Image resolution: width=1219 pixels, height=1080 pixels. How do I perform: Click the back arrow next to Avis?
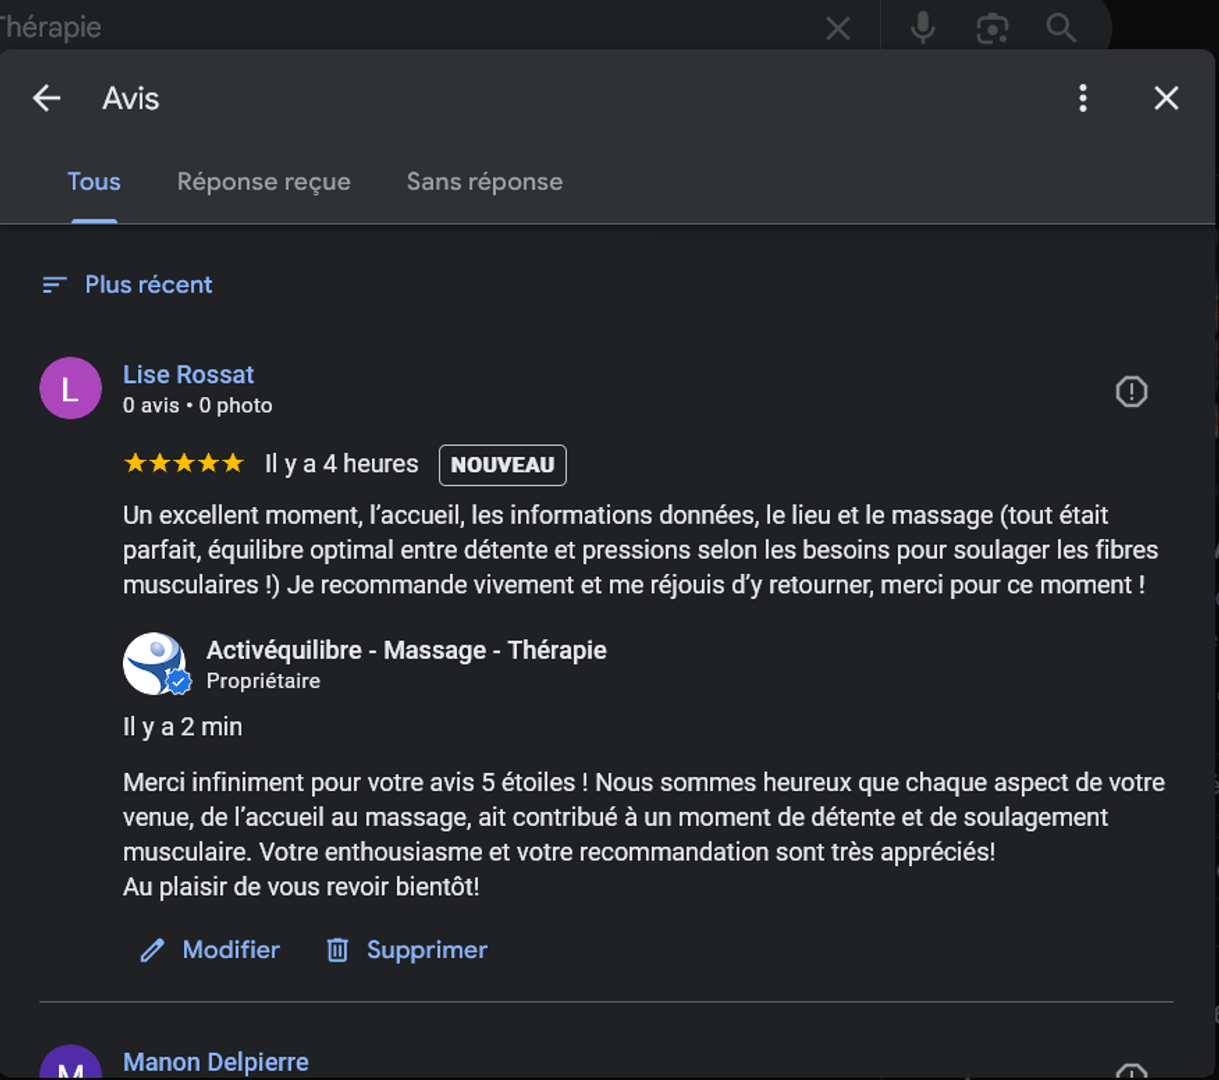(x=47, y=98)
